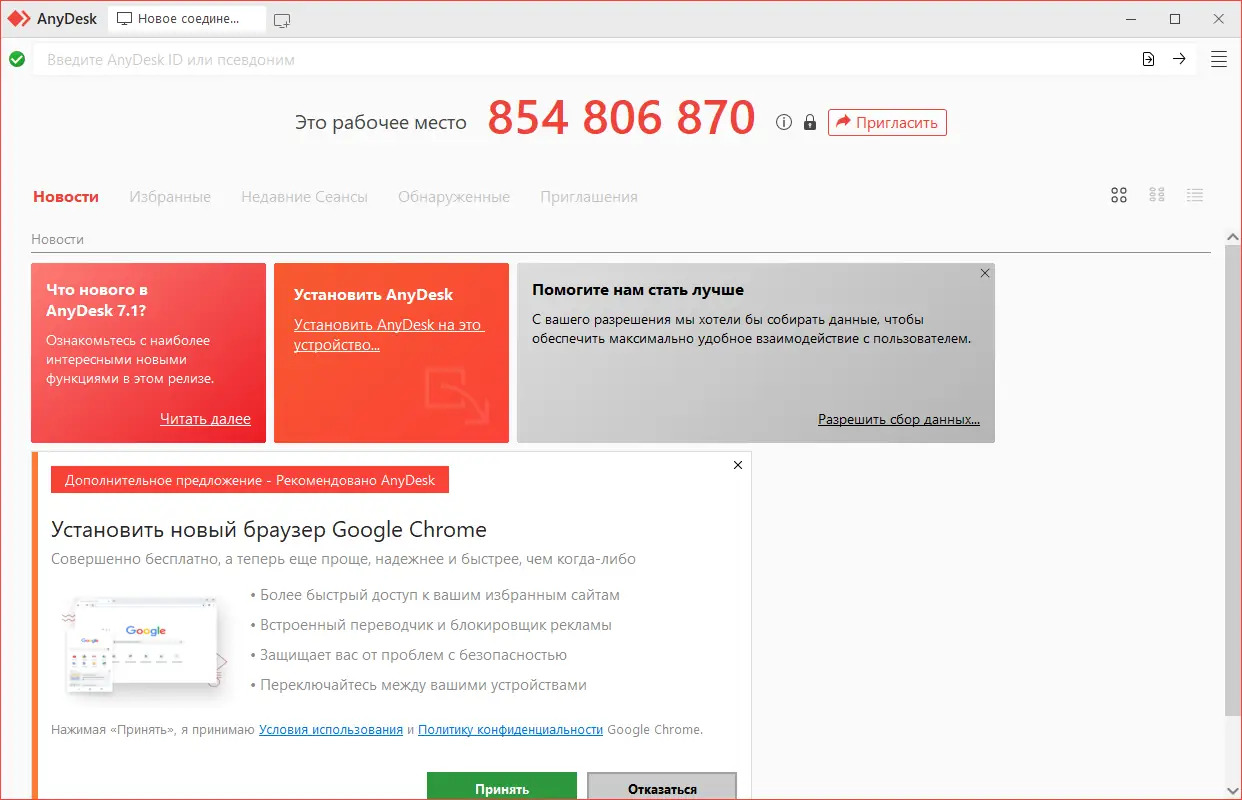Click 'Установить AnyDesk на это устройство...' link

click(389, 335)
